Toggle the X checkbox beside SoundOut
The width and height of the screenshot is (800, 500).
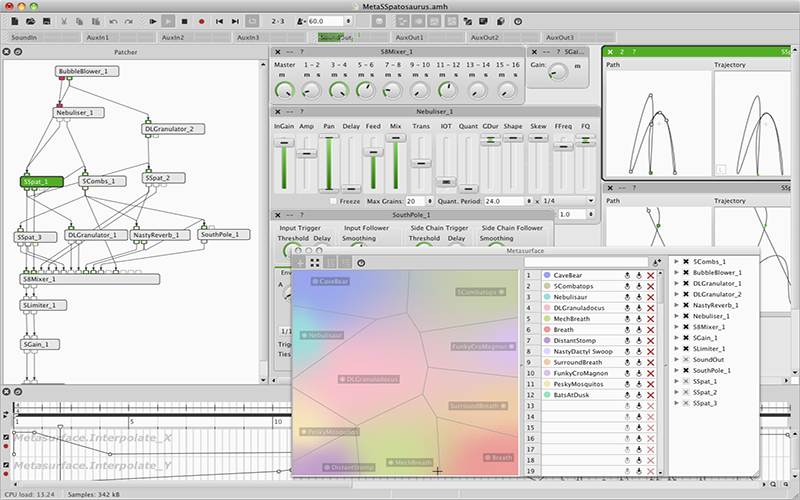tap(686, 360)
